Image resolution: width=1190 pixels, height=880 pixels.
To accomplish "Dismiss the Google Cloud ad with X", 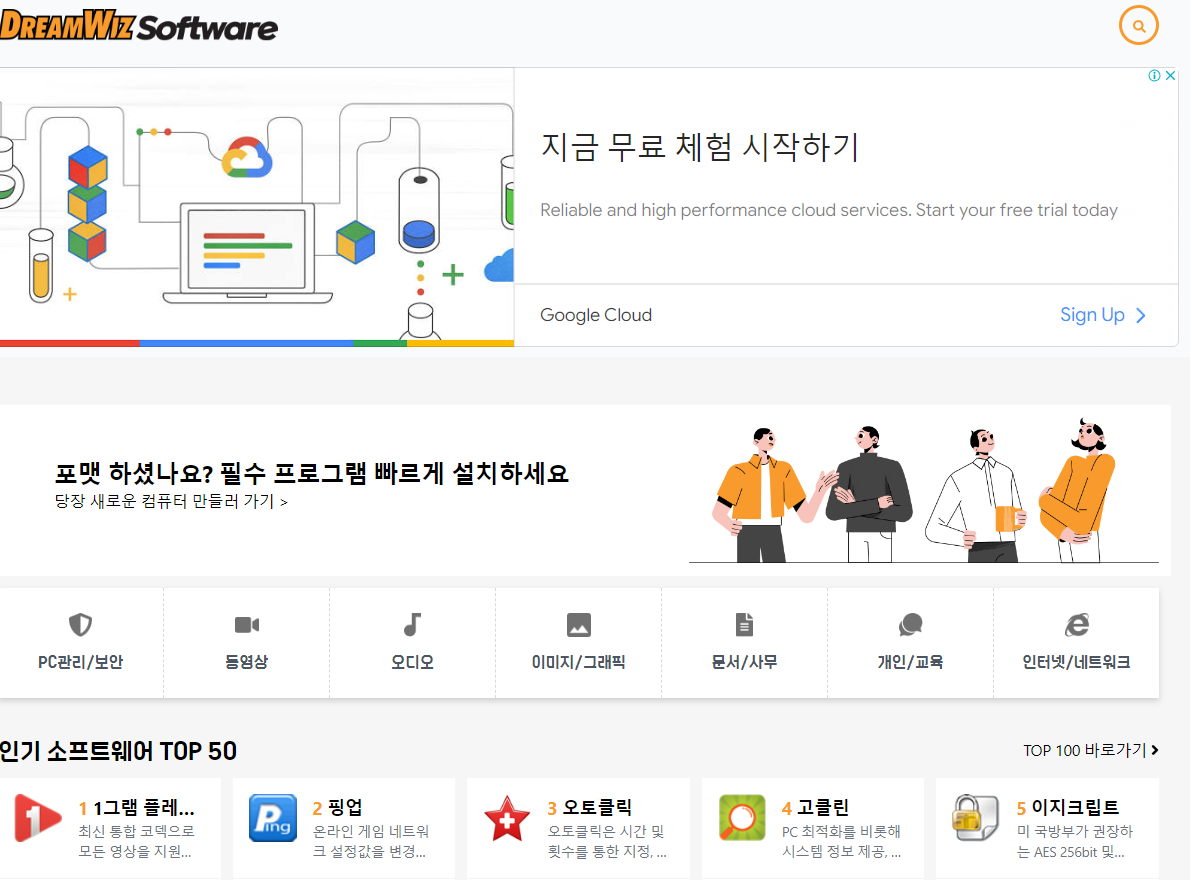I will pos(1170,74).
